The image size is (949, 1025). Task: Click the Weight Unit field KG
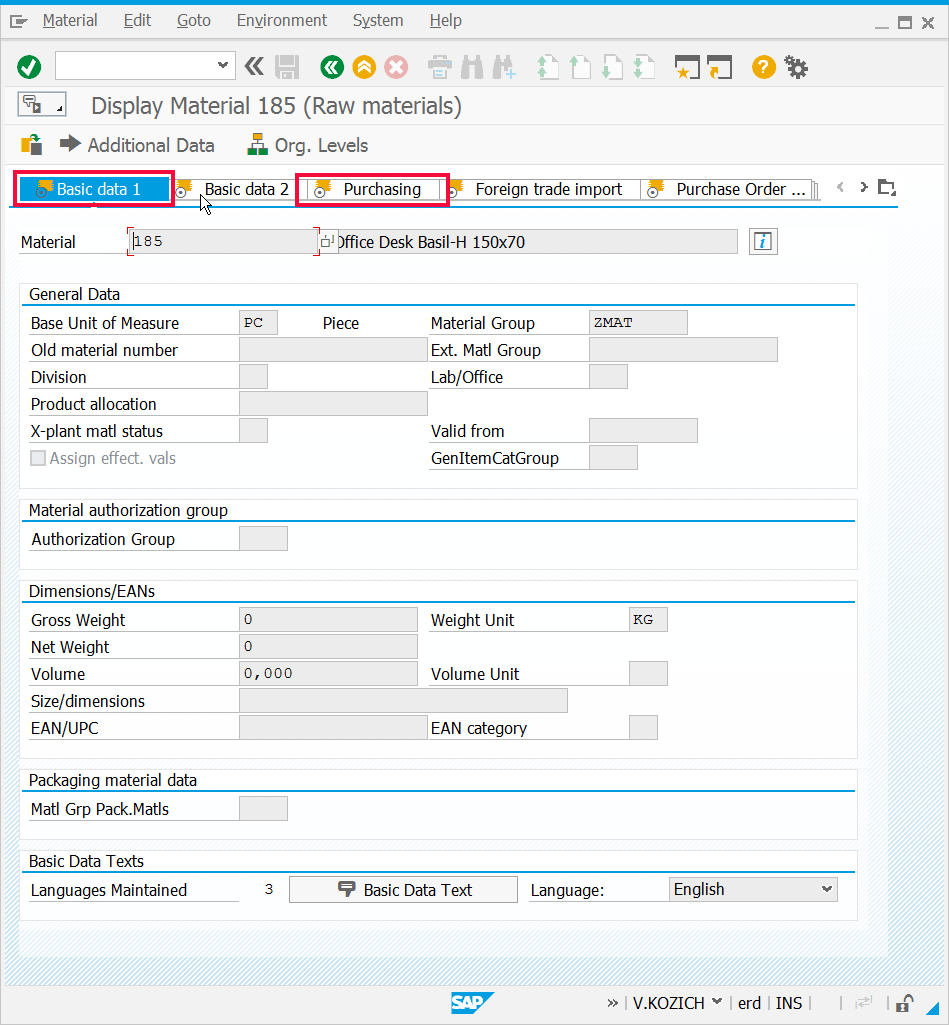[x=648, y=620]
